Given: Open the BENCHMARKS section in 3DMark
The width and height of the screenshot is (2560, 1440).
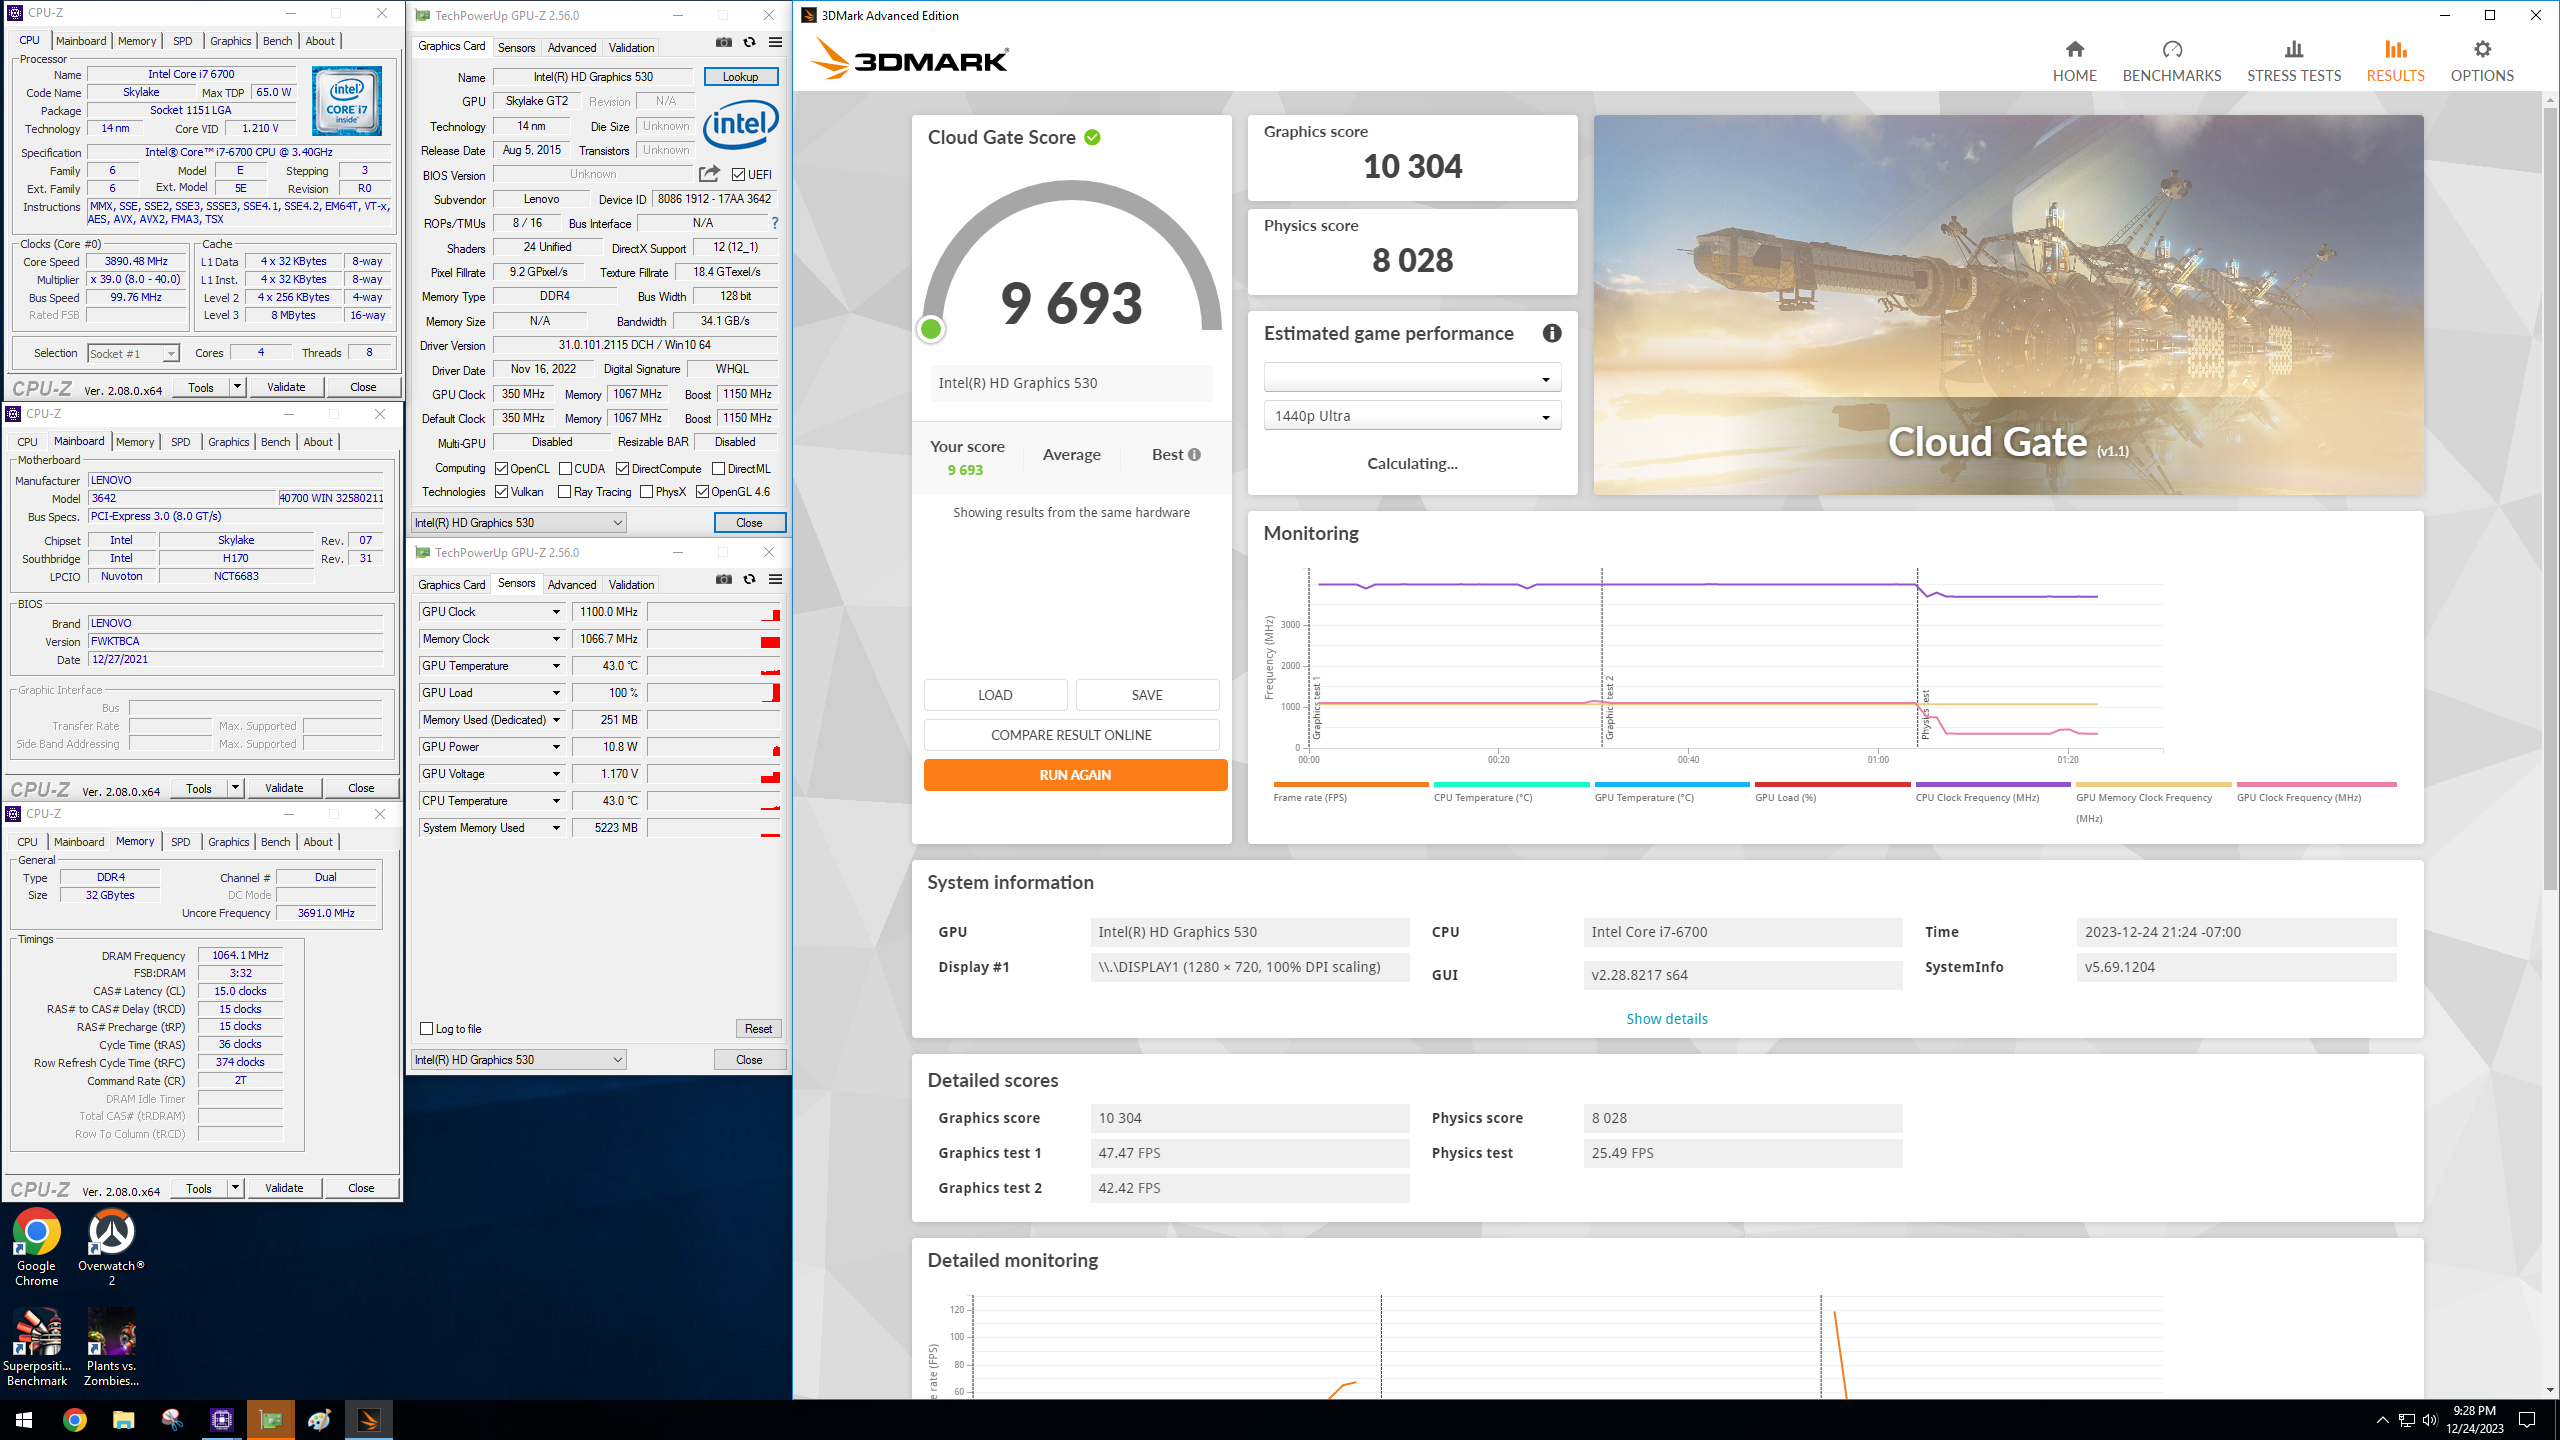Looking at the screenshot, I should (x=2171, y=61).
